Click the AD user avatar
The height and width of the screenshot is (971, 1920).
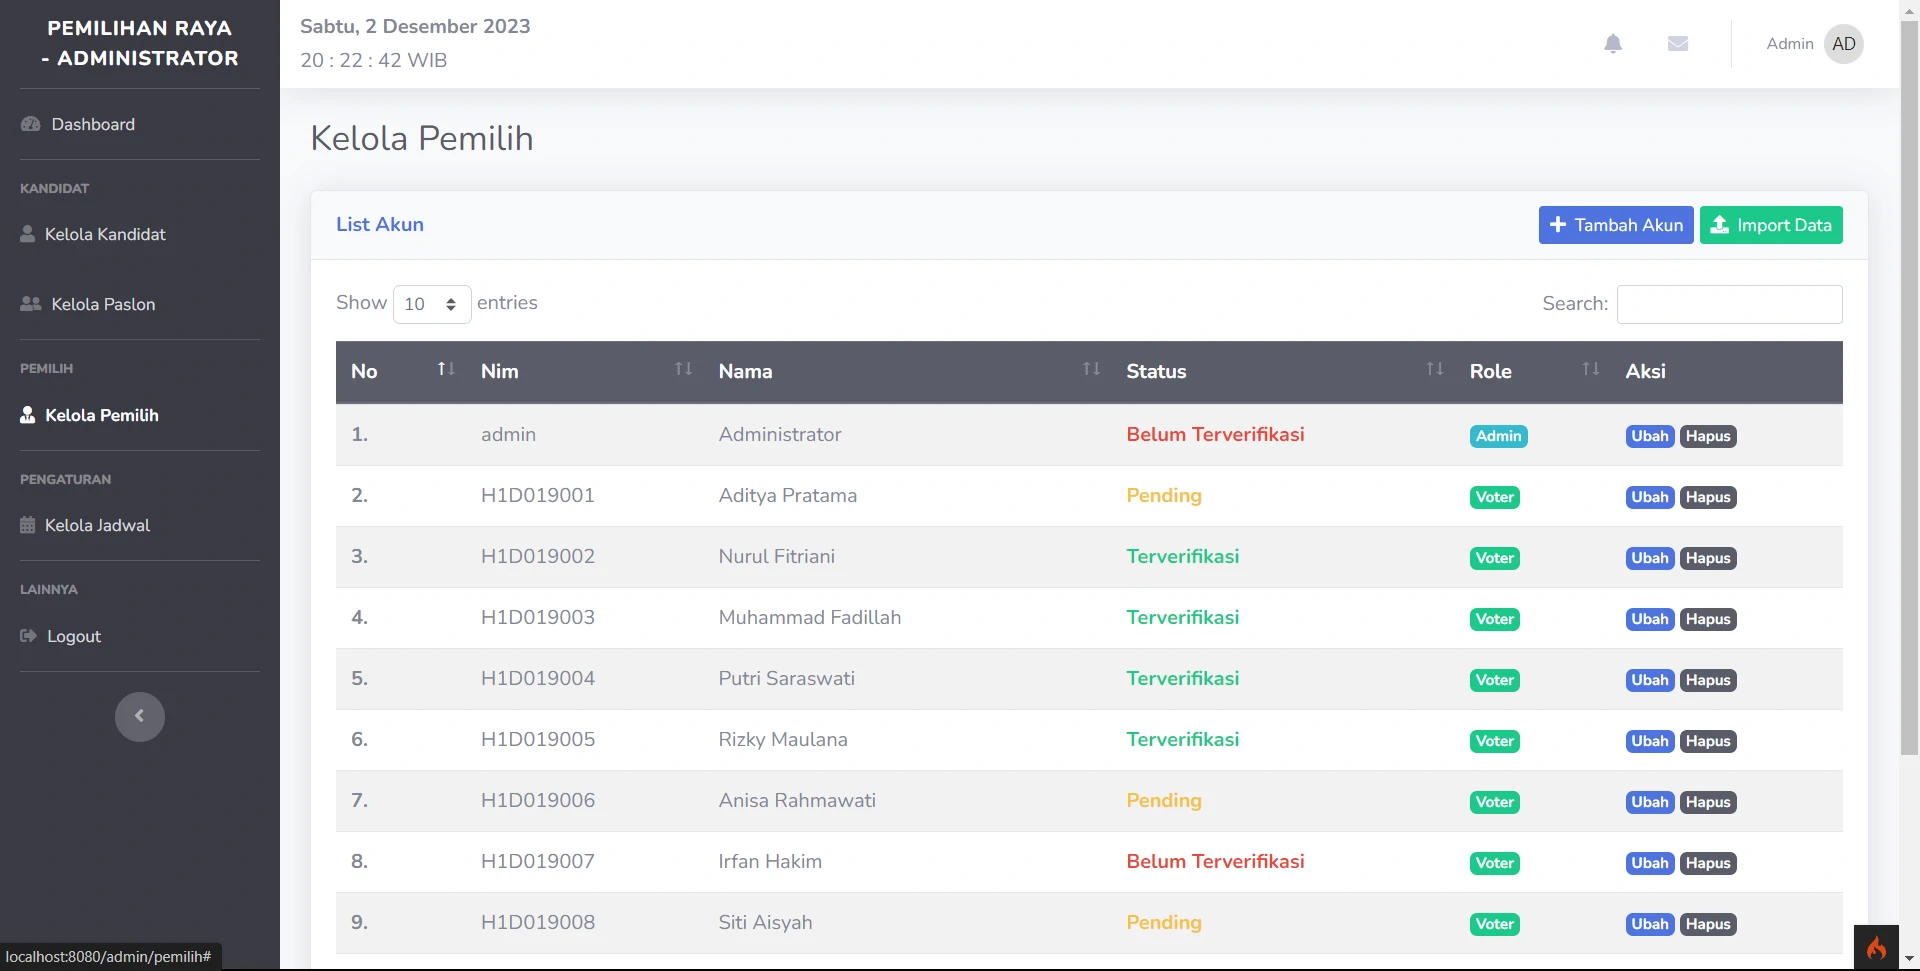pos(1843,44)
